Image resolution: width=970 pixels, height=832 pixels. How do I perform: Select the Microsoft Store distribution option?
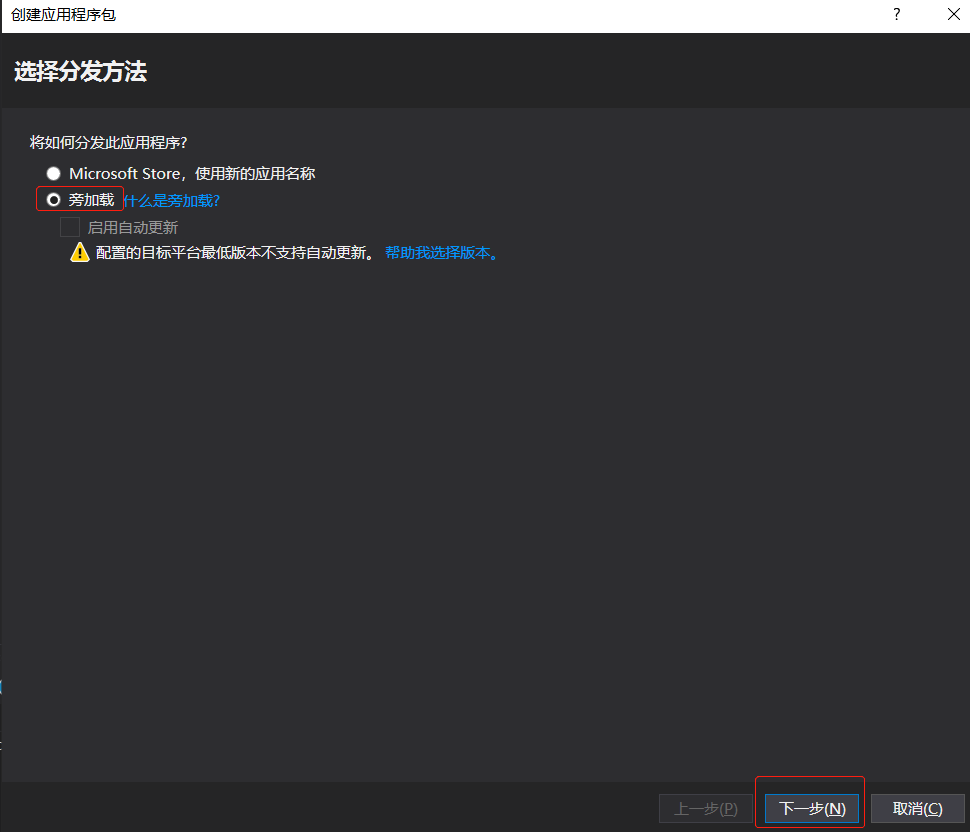[53, 172]
